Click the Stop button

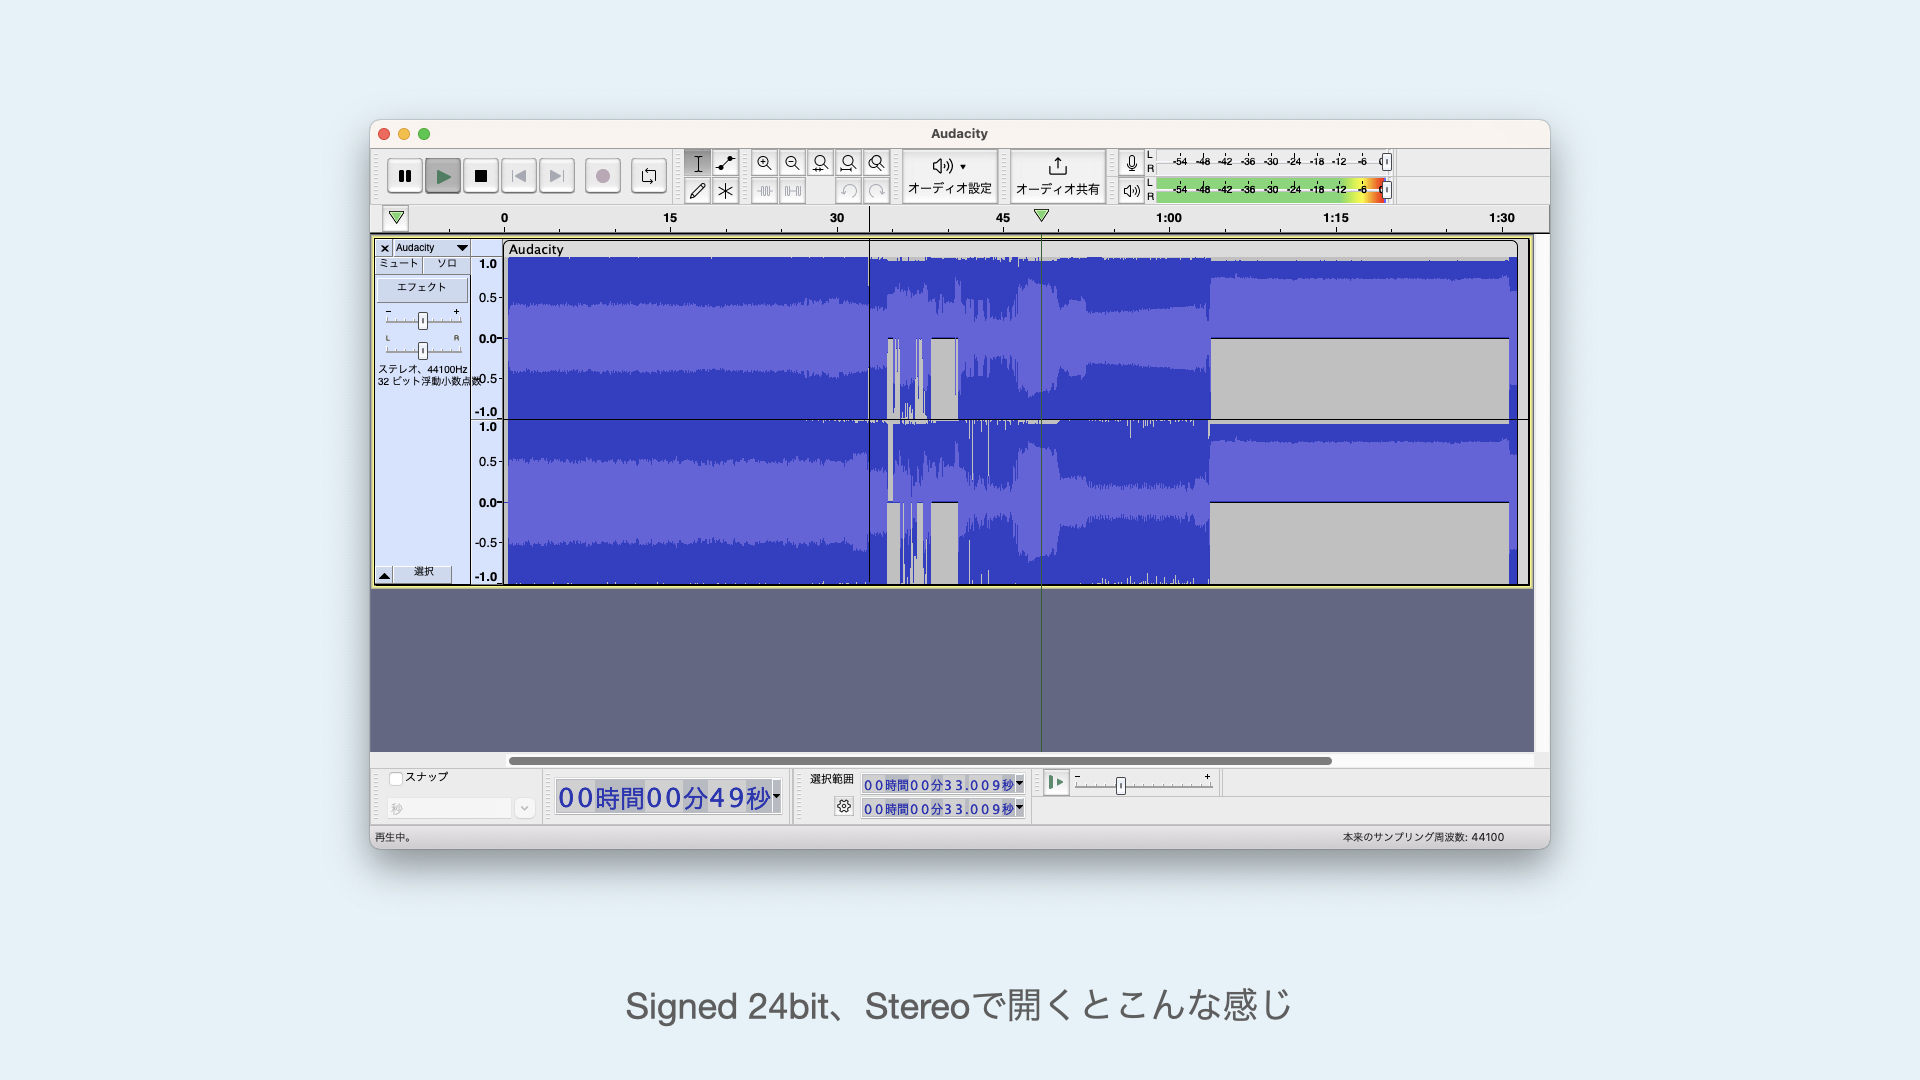pos(481,176)
